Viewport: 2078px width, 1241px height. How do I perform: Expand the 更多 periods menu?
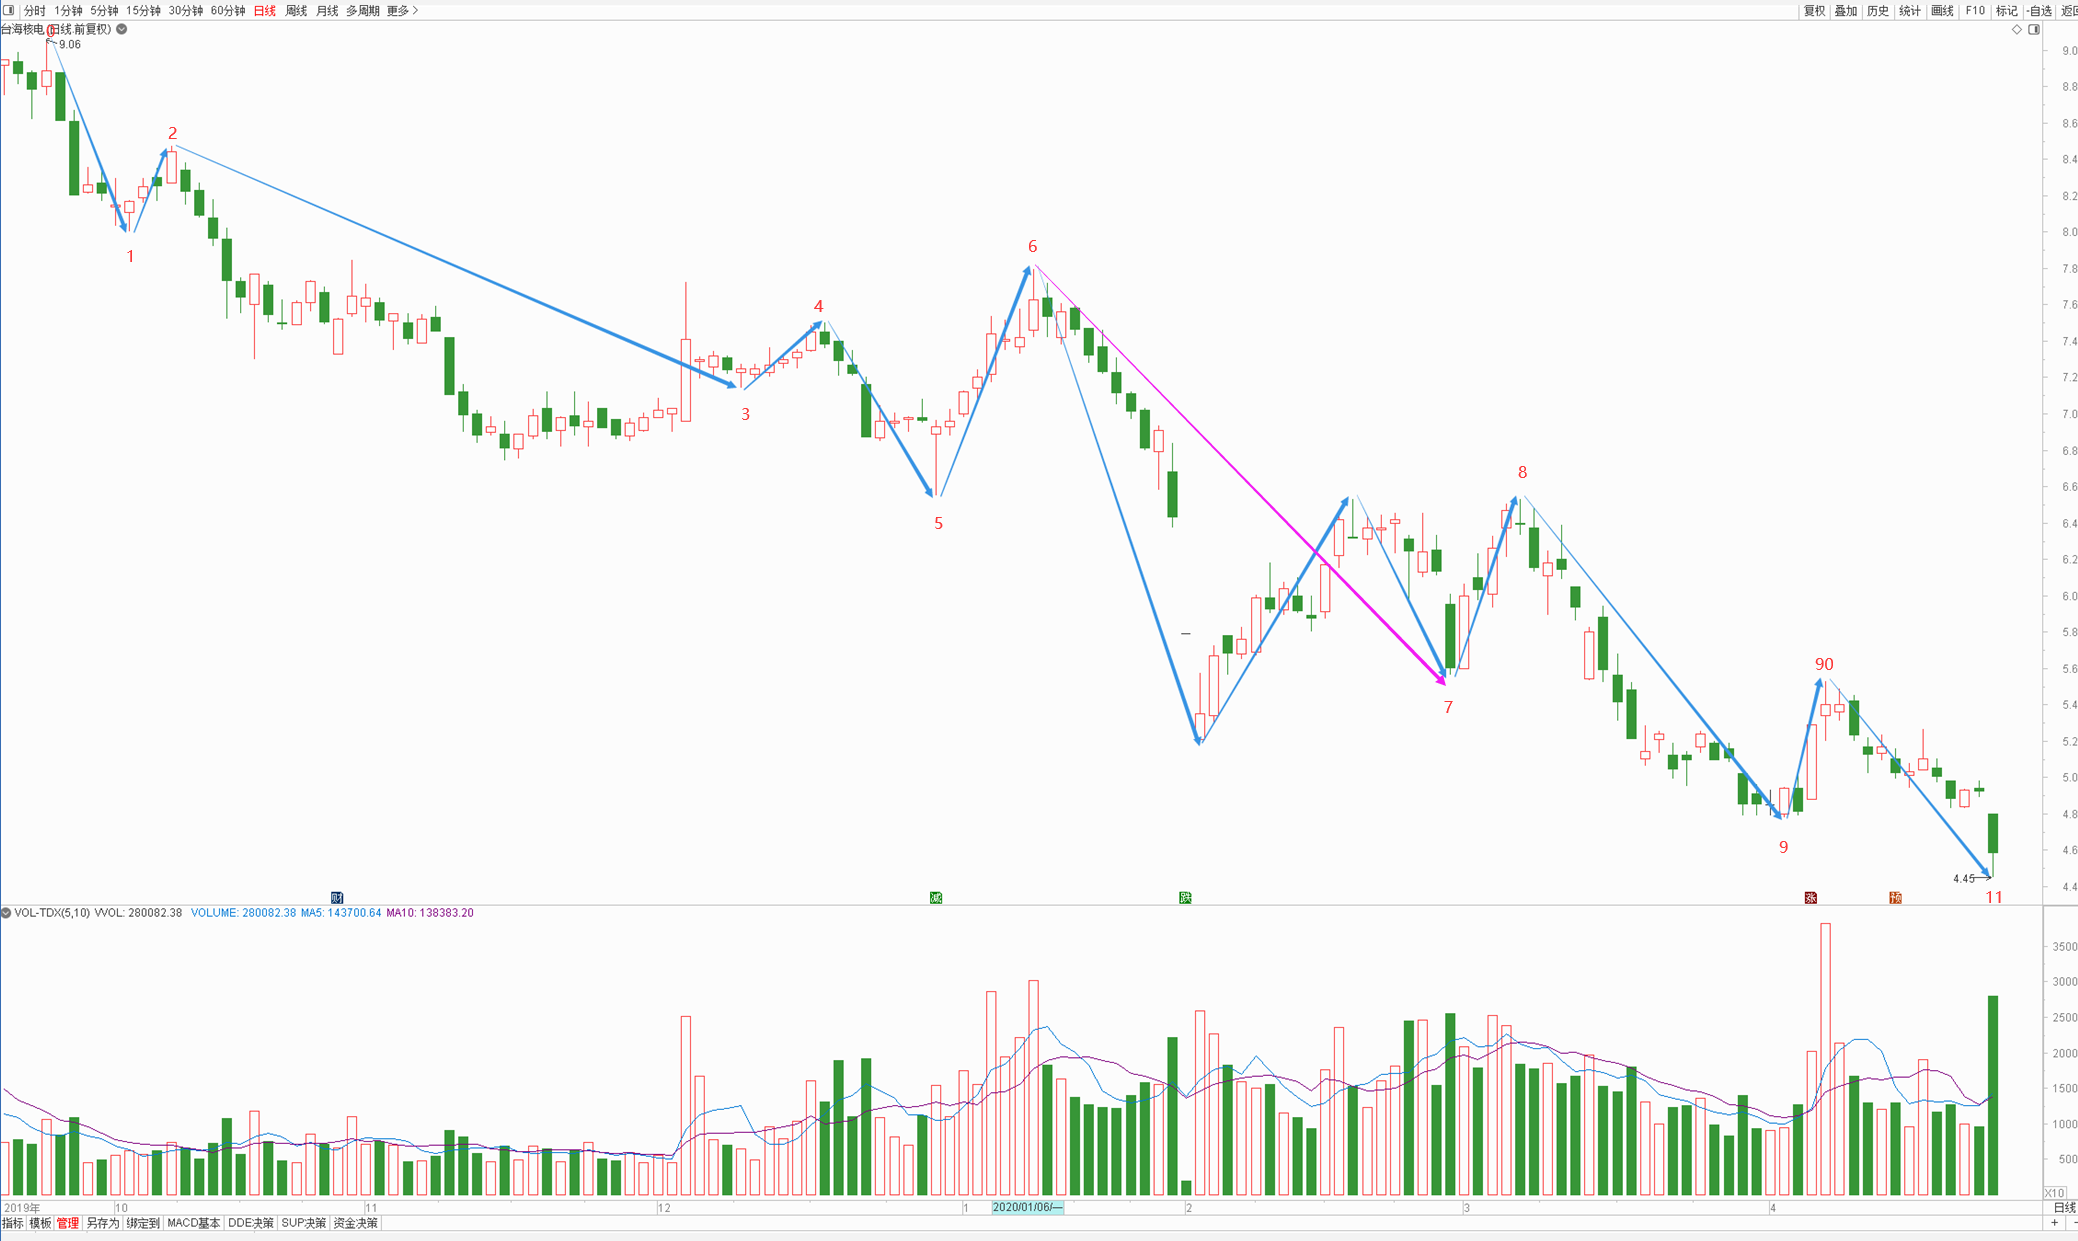(402, 10)
